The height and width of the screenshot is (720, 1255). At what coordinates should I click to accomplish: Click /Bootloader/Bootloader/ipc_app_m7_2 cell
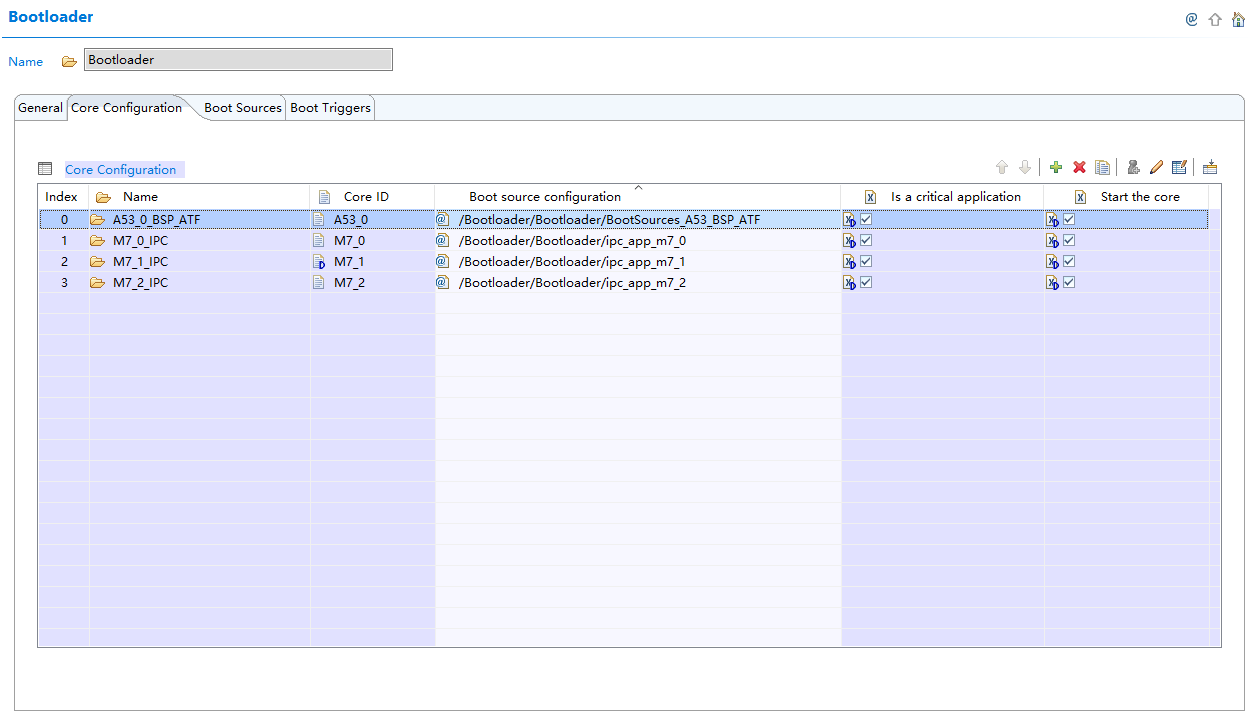638,283
